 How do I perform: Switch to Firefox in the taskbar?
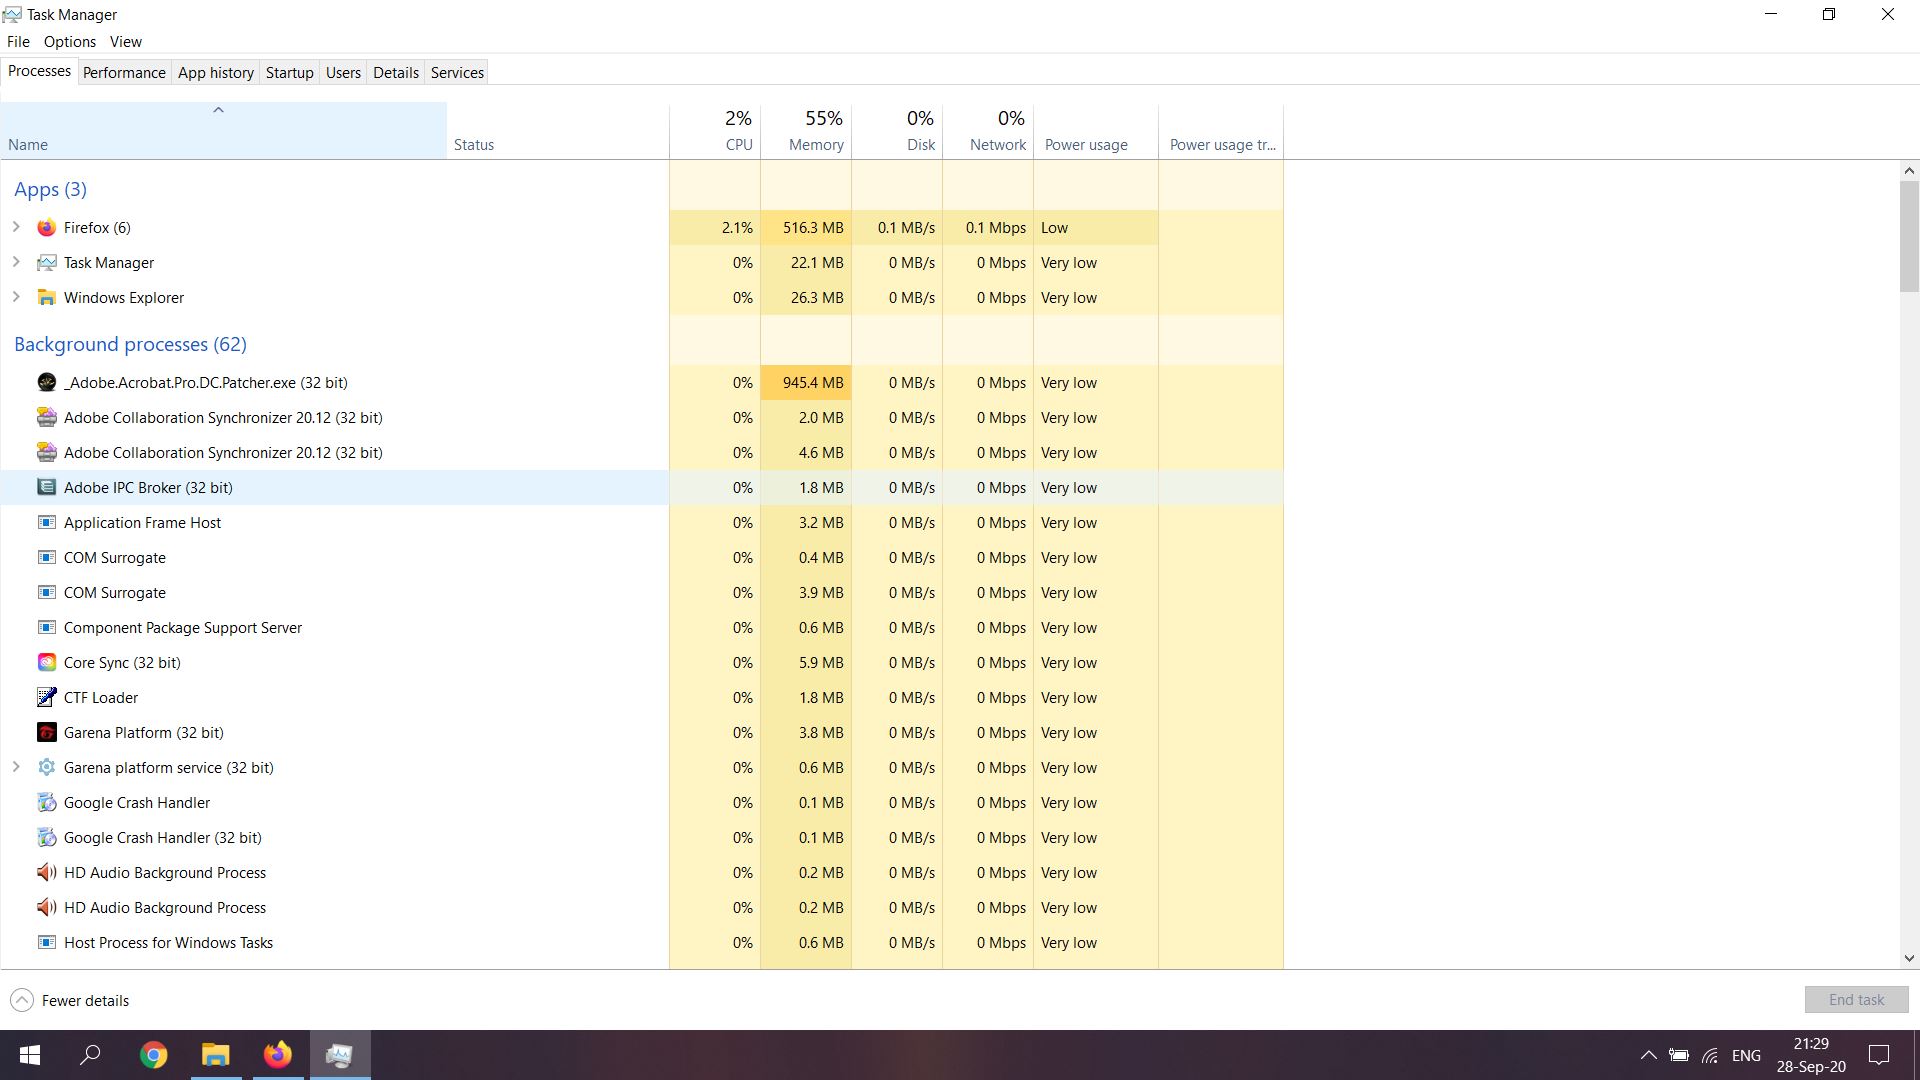(277, 1055)
